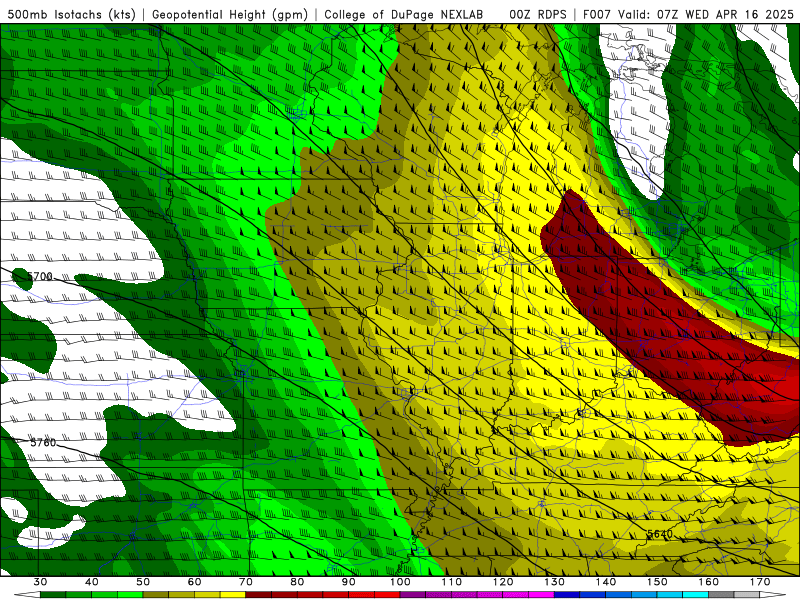Viewport: 800px width, 600px height.
Task: Click the 90 value on the color scale
Action: 348,582
